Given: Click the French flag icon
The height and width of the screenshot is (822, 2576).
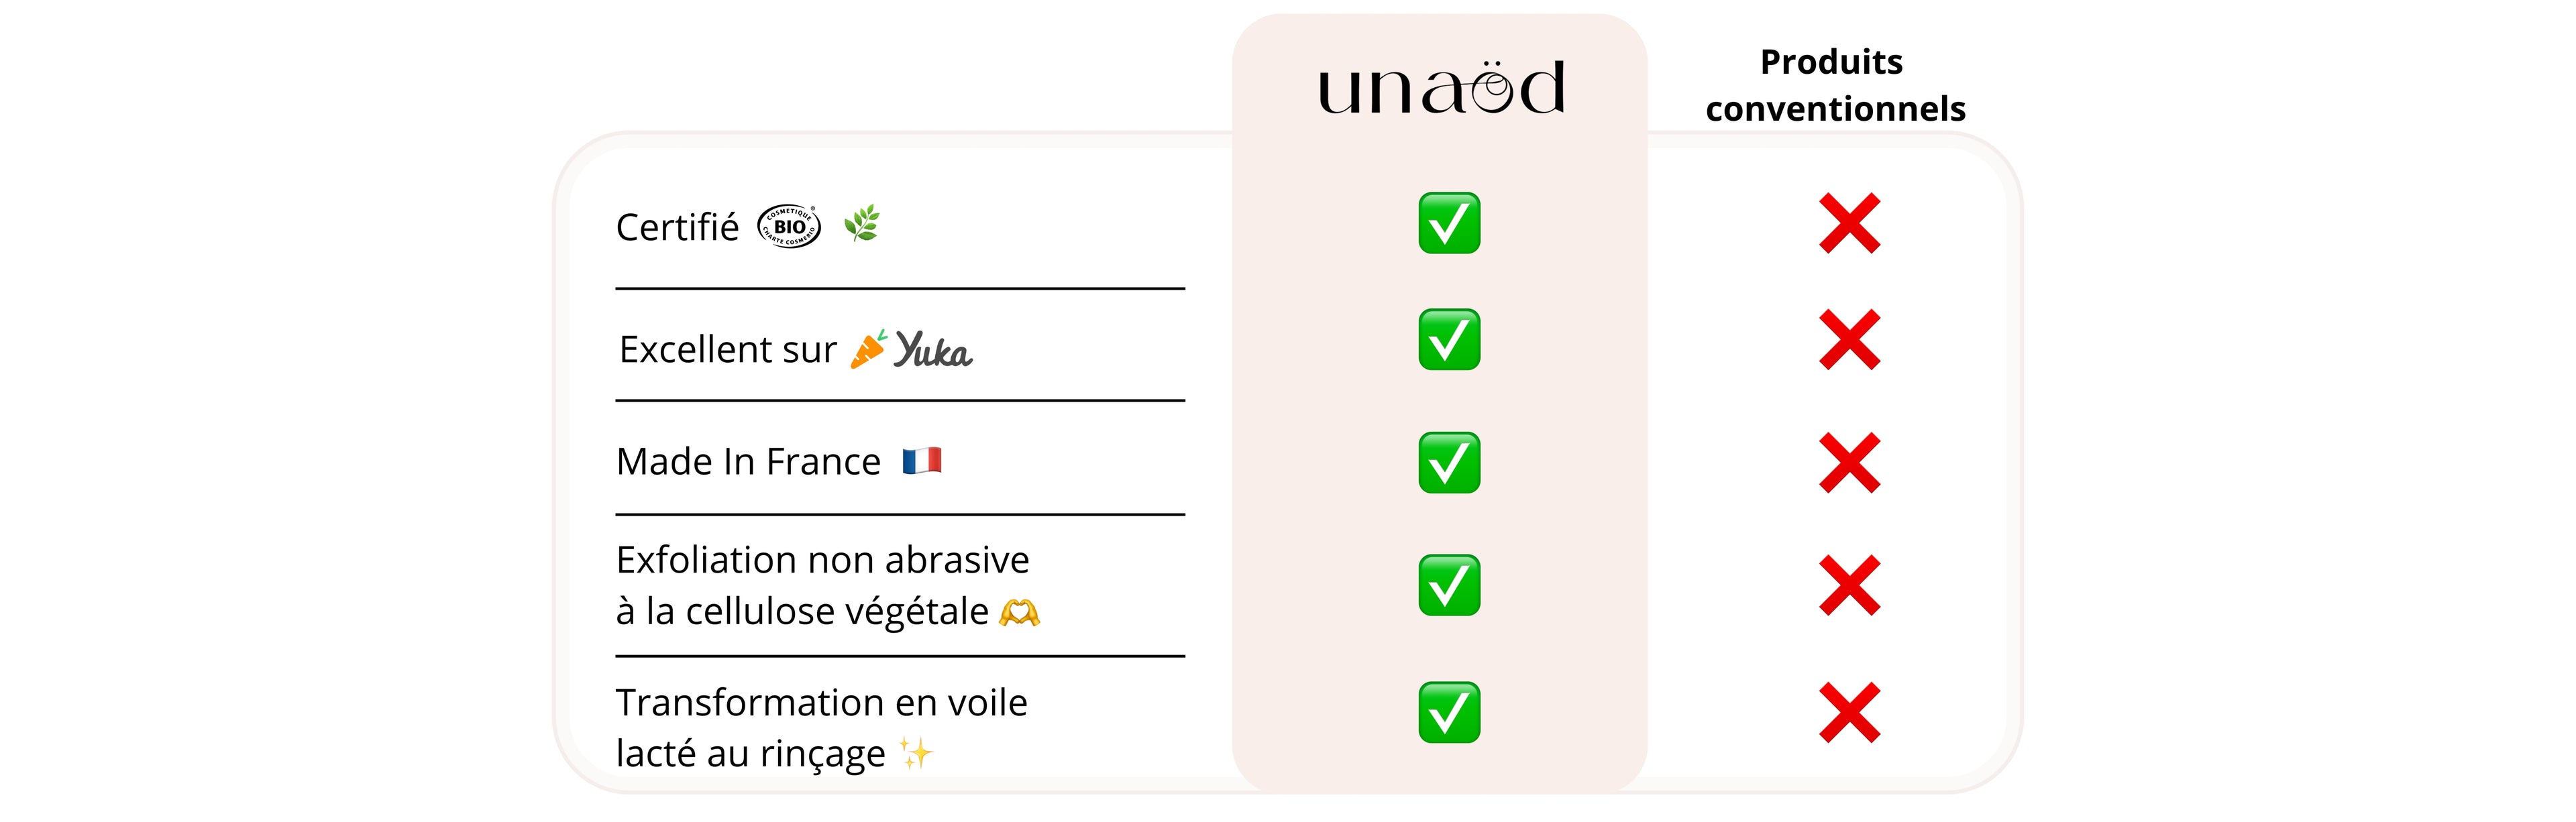Looking at the screenshot, I should point(921,461).
